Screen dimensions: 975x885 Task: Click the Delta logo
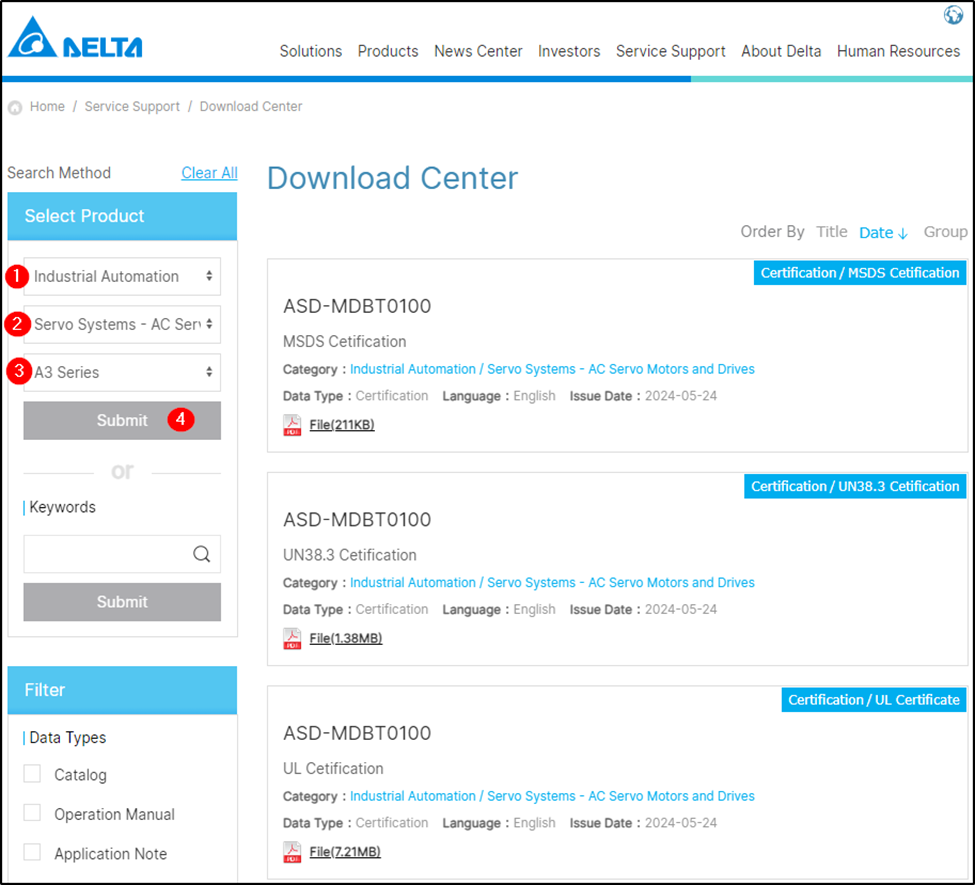click(75, 40)
